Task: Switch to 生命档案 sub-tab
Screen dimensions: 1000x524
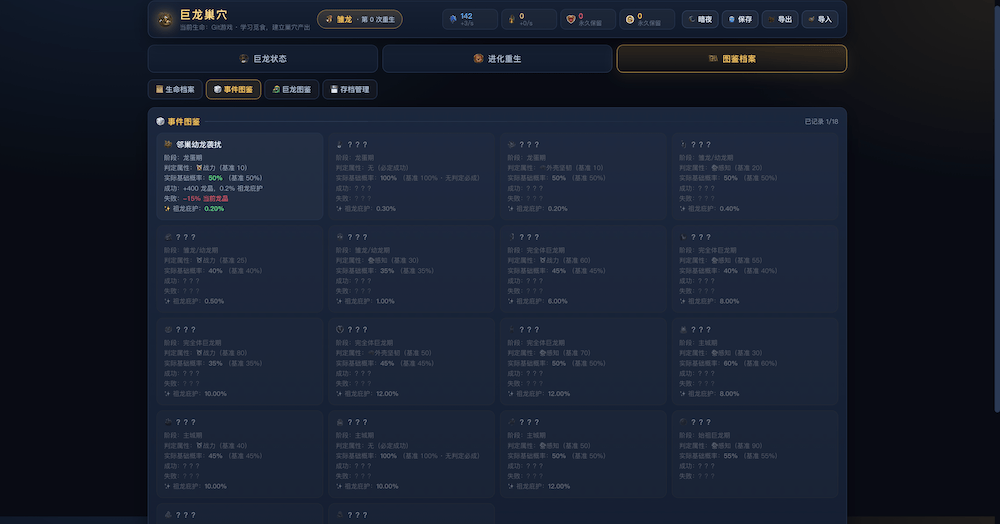Action: (175, 89)
